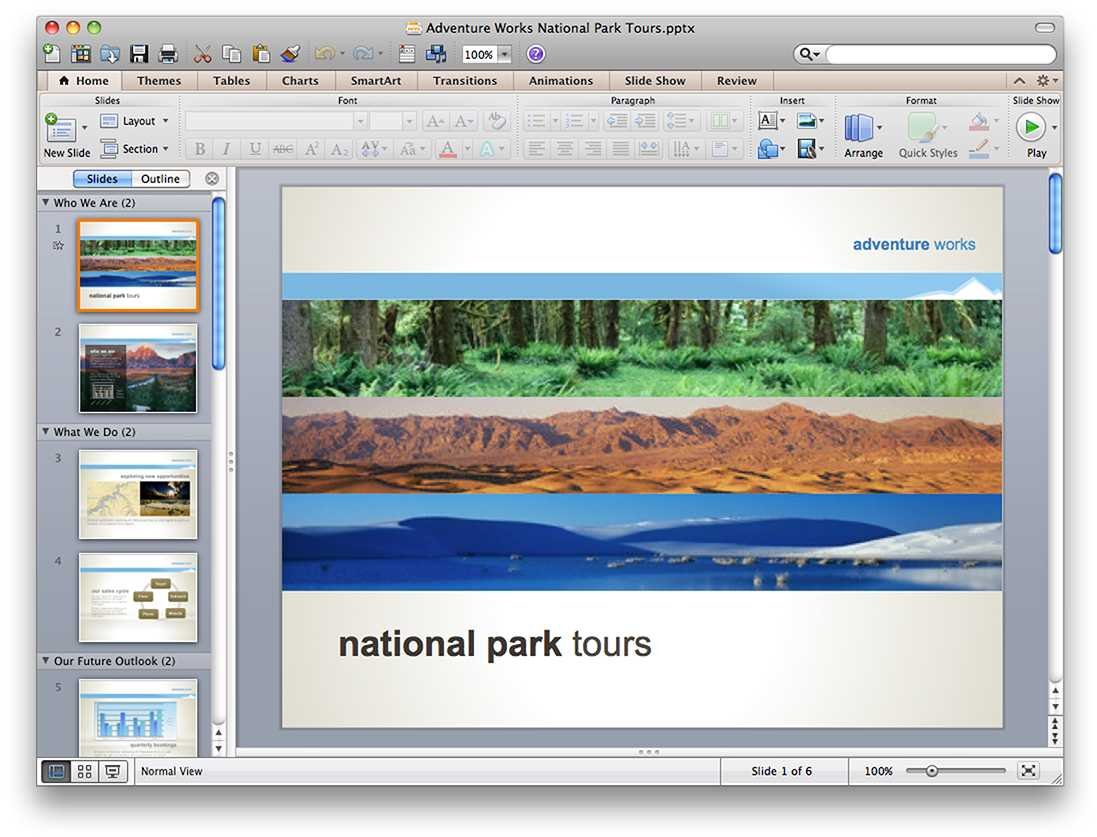Open Help with the purple question icon
1097x837 pixels.
(x=535, y=54)
